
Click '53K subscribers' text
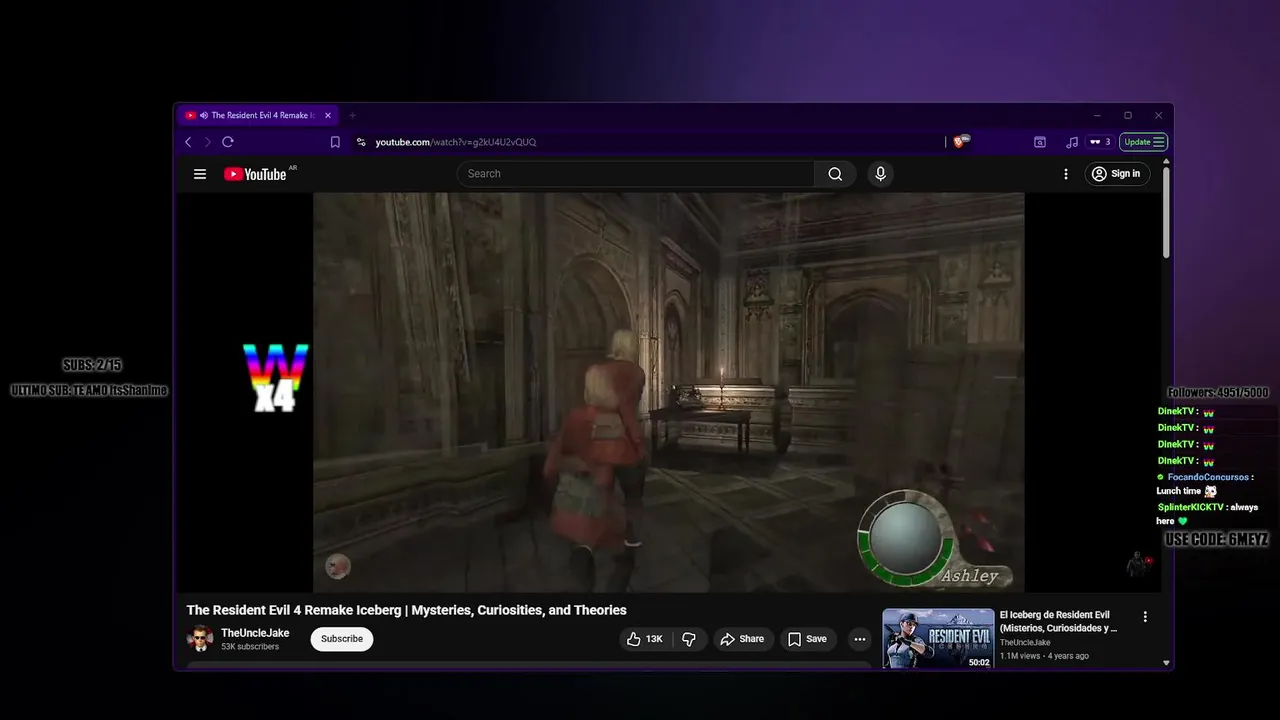(250, 647)
